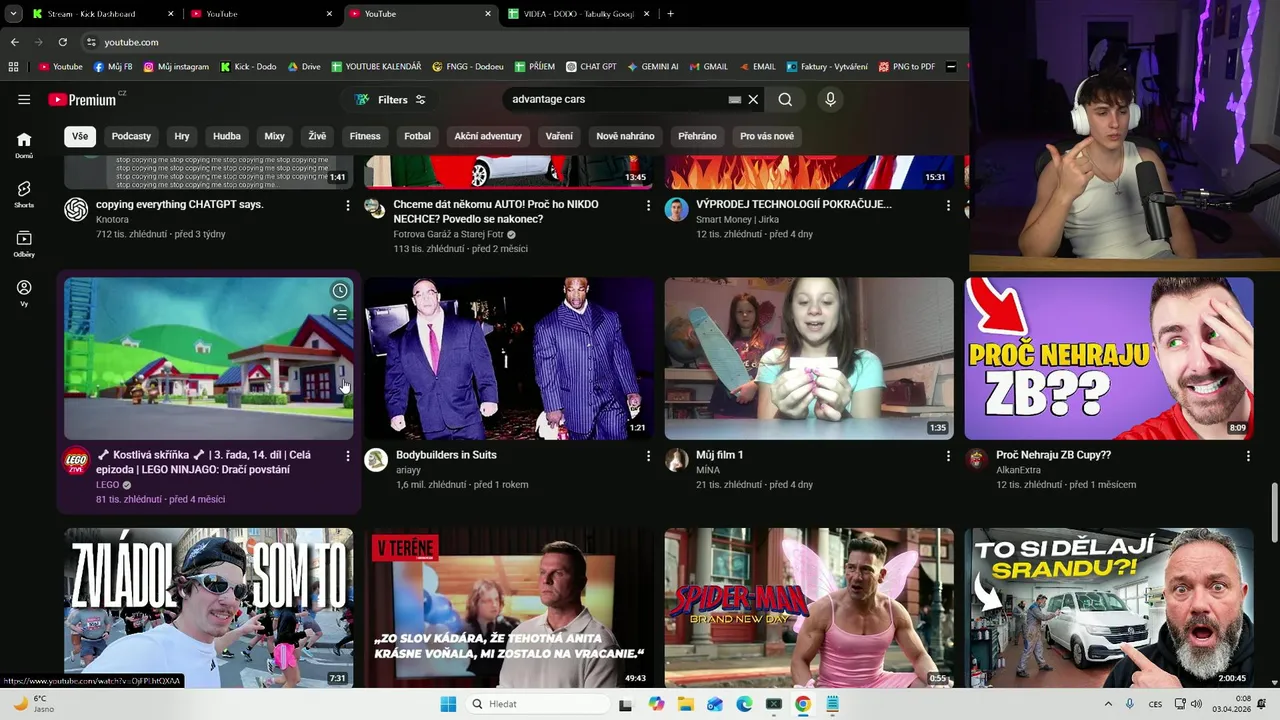Open Windows Start menu
Screen dimensions: 1280x720
[x=448, y=704]
